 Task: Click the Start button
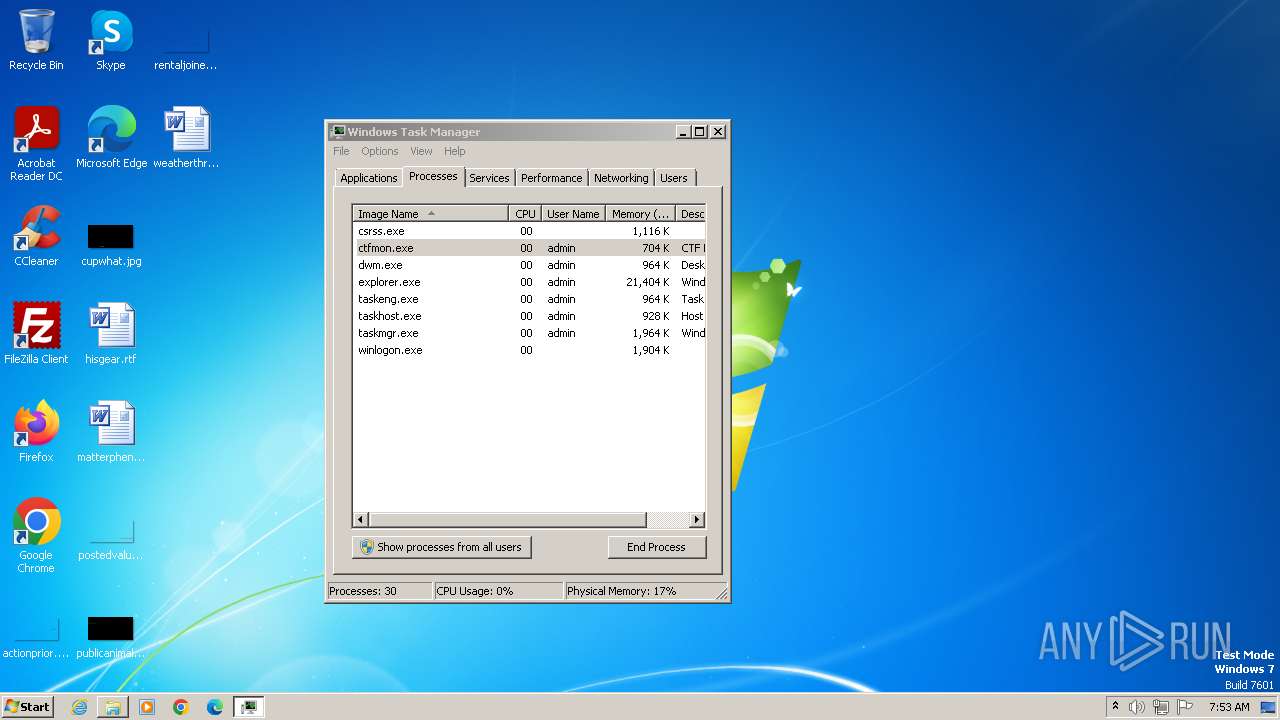tap(27, 707)
